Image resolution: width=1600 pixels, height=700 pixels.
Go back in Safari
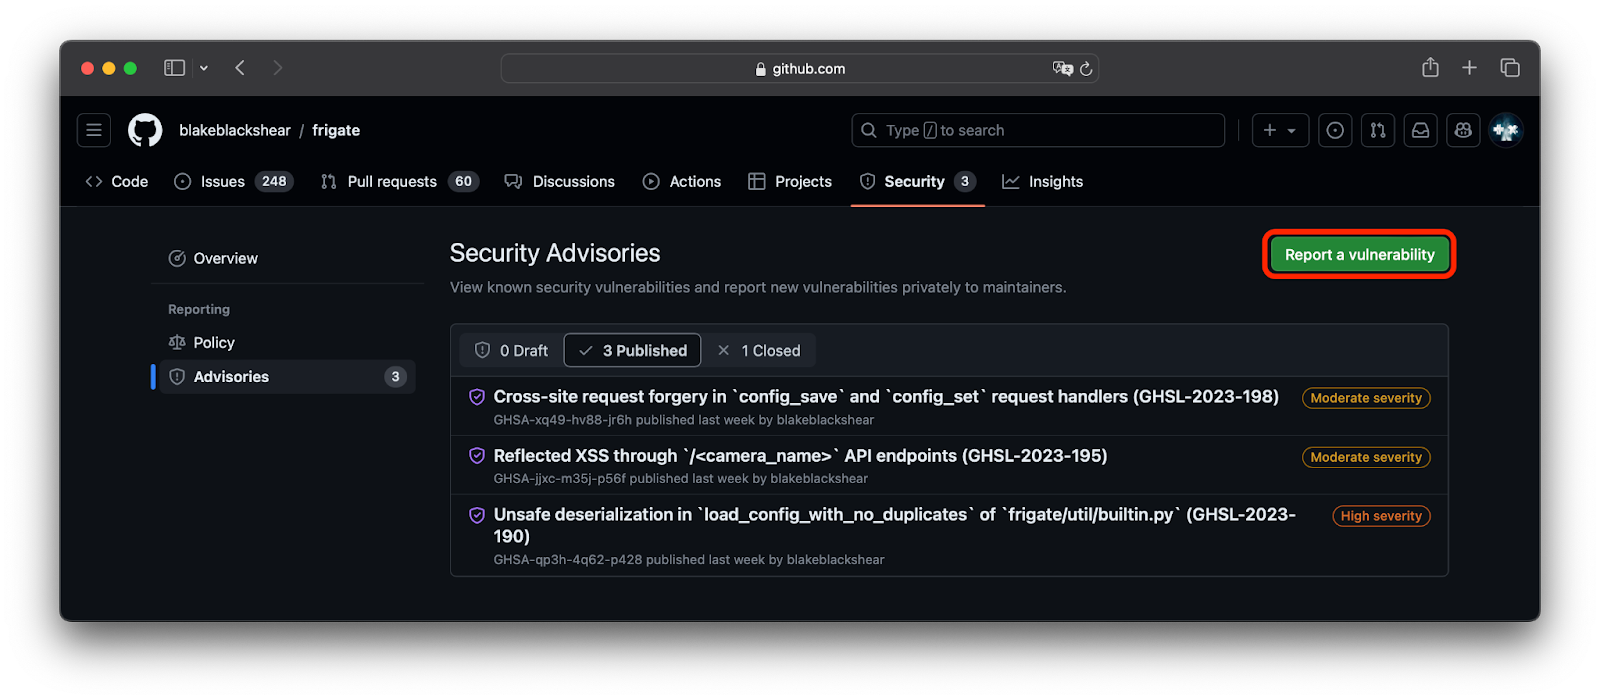(x=240, y=68)
